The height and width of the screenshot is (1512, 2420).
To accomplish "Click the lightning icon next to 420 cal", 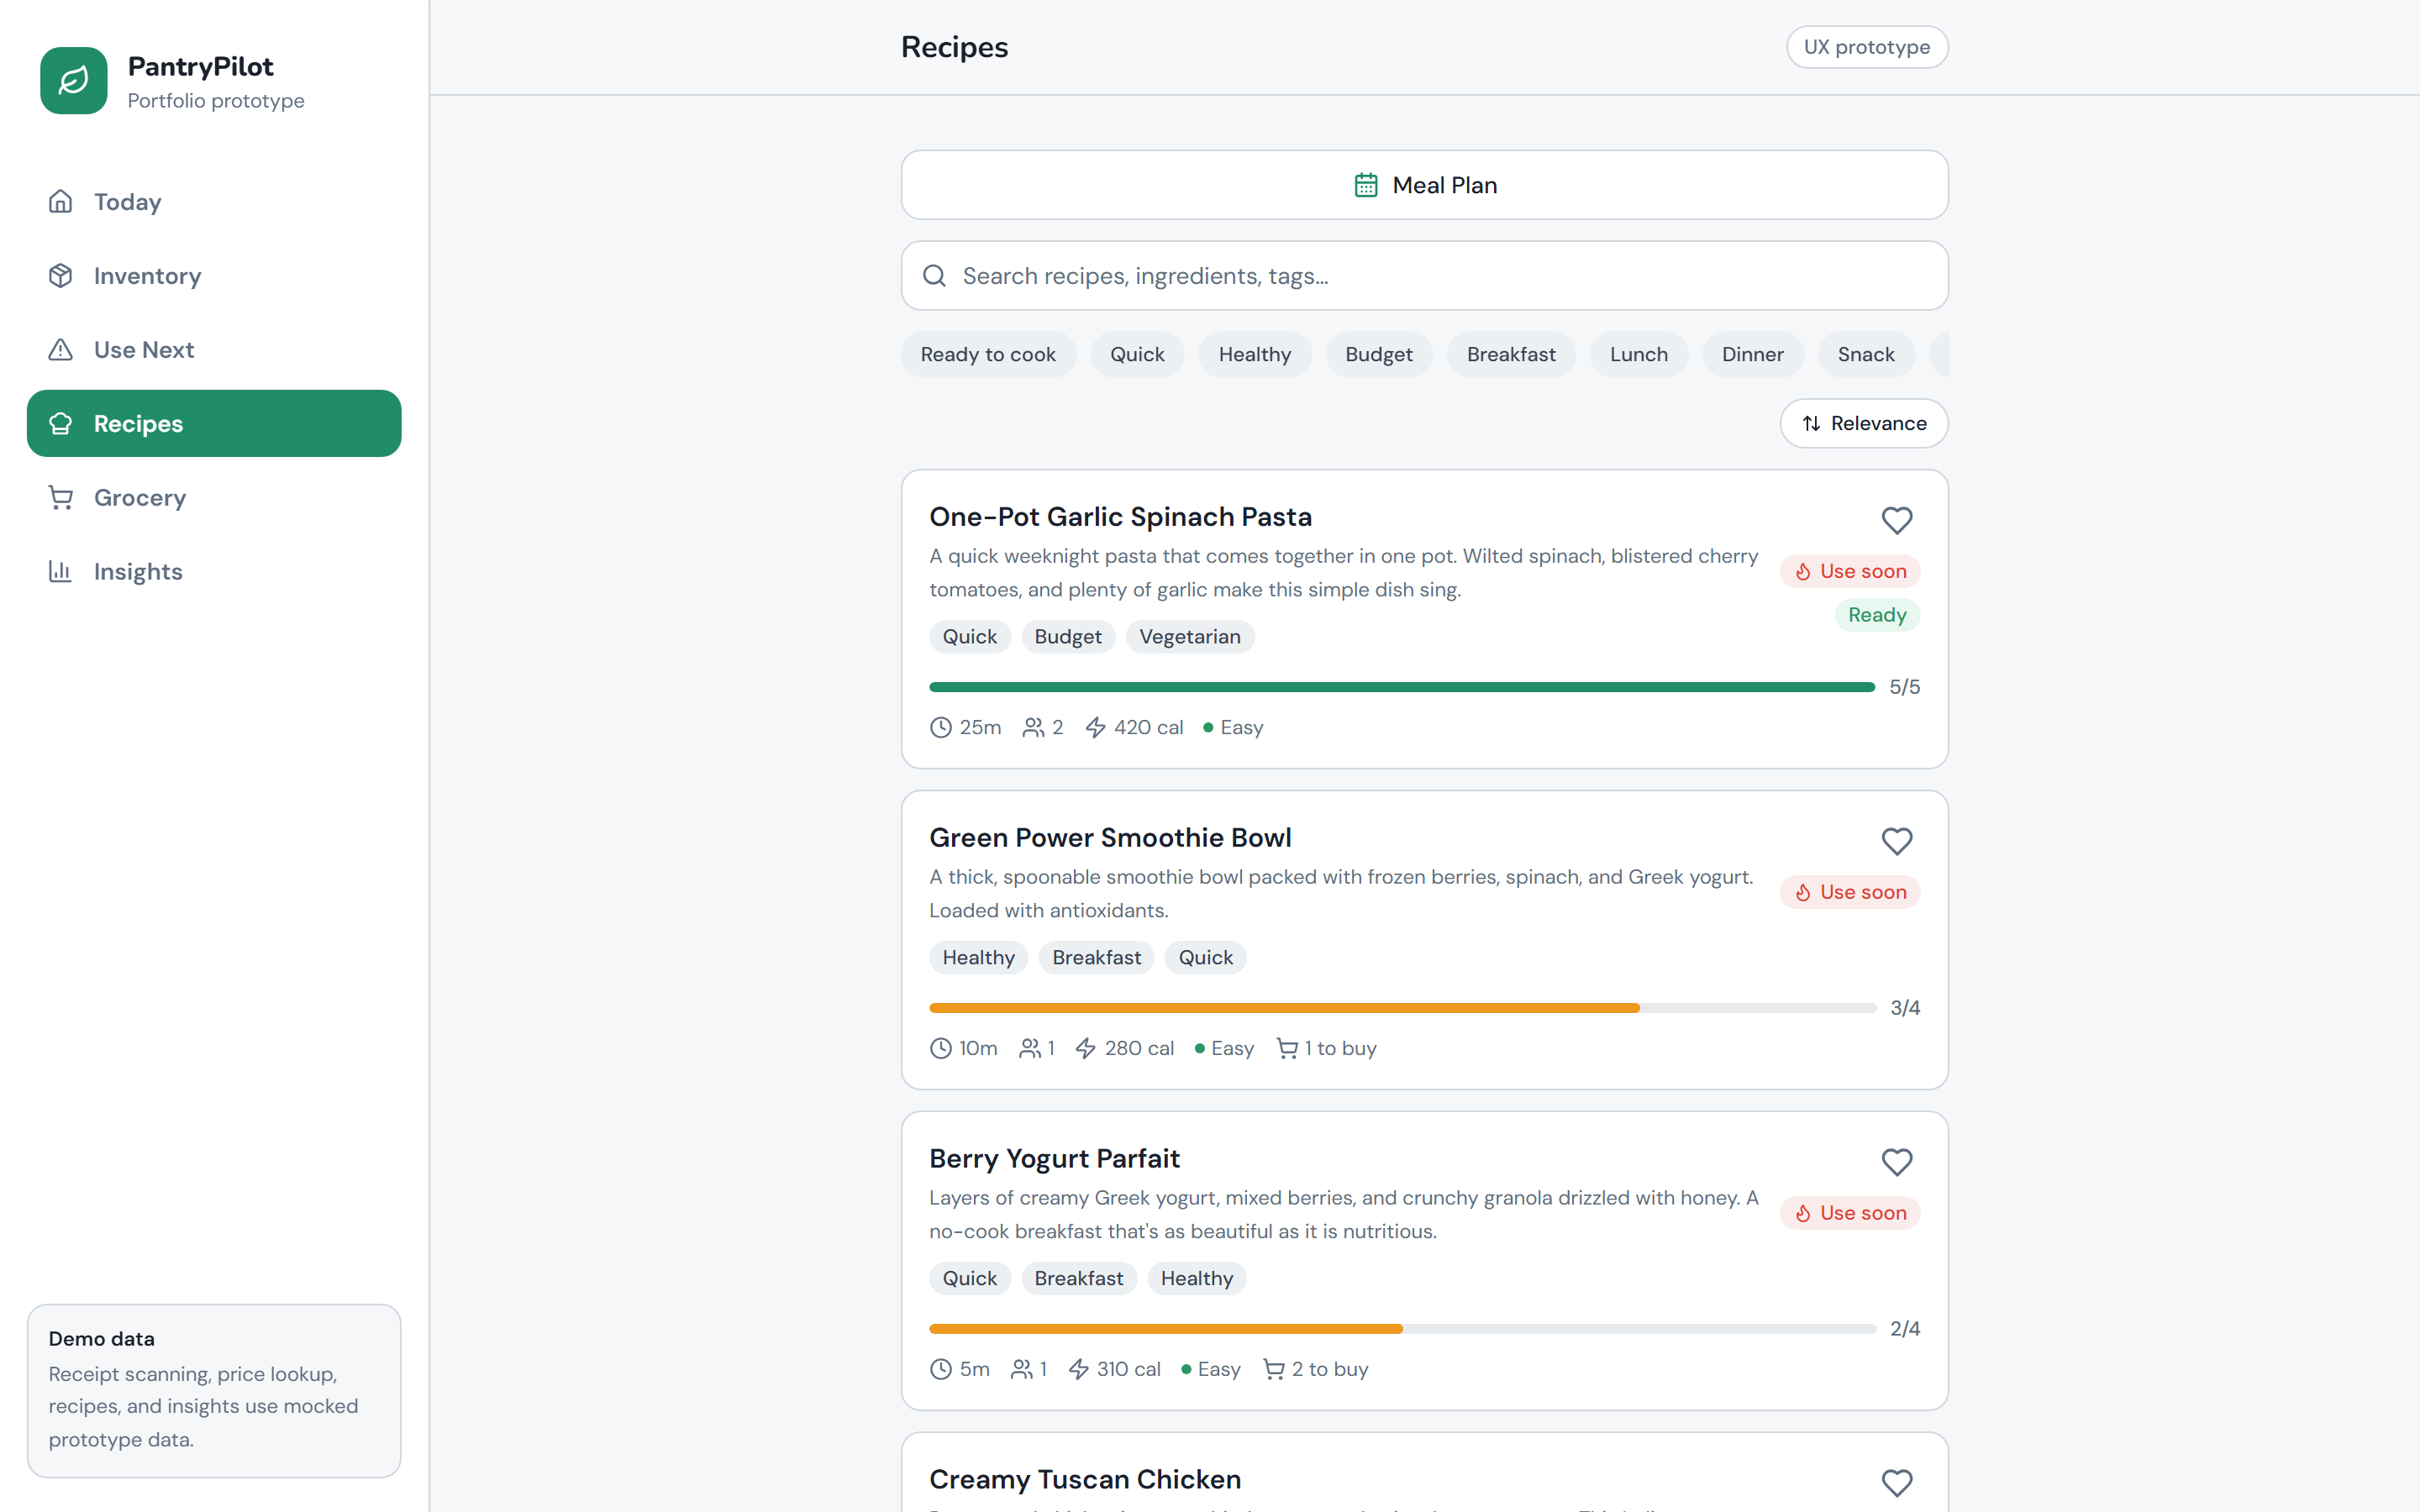I will click(x=1096, y=728).
